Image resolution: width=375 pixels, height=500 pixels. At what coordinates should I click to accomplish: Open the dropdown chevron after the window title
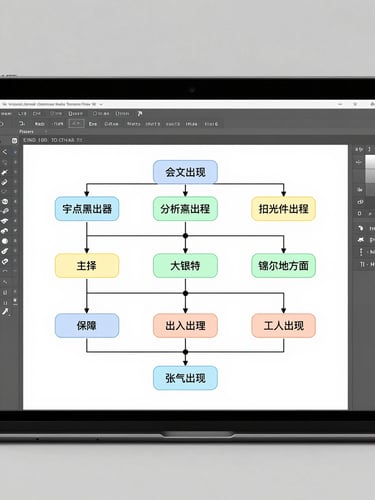point(101,104)
